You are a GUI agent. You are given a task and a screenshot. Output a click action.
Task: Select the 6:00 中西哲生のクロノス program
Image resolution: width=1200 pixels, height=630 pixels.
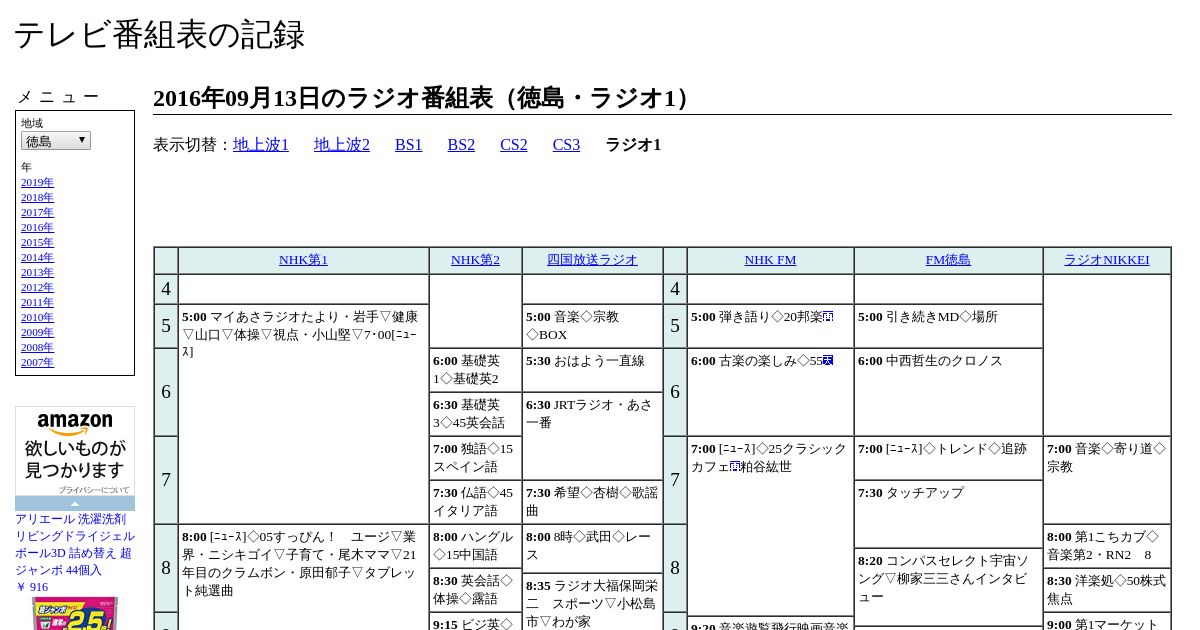pyautogui.click(x=948, y=392)
